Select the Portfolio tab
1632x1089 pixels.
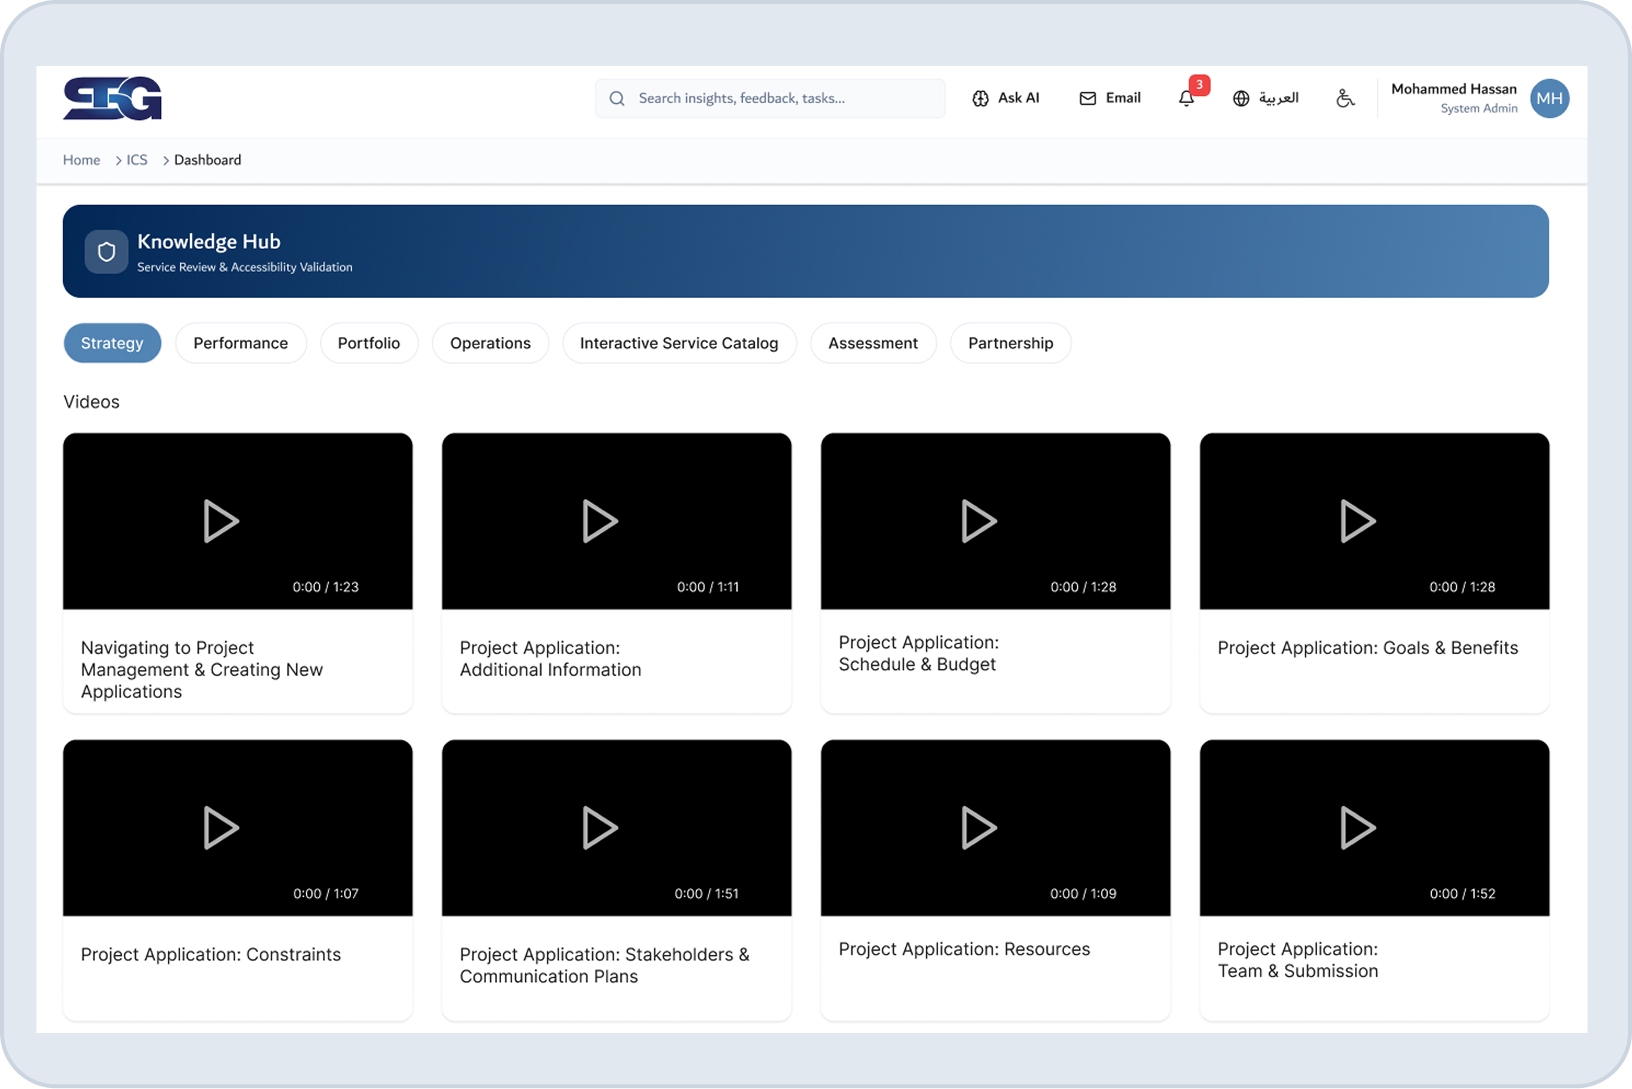coord(369,343)
